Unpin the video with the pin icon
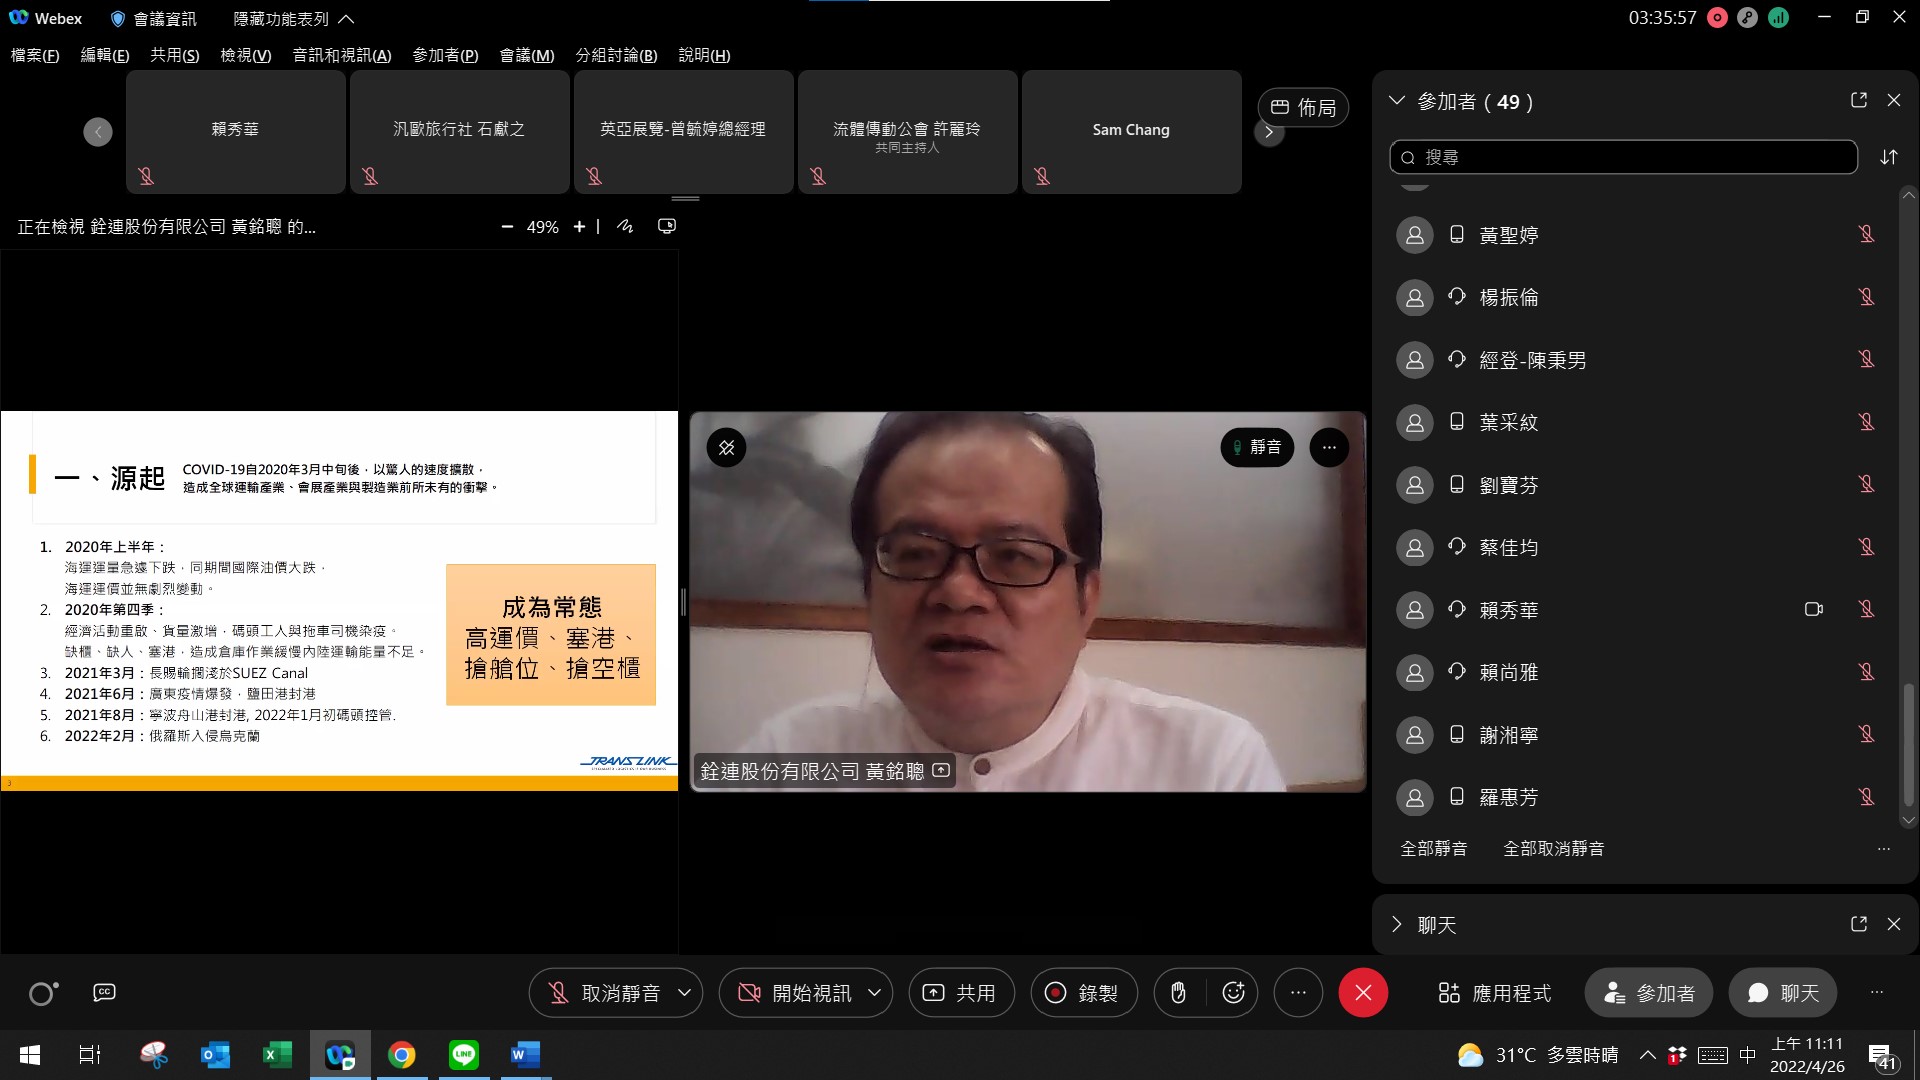This screenshot has width=1920, height=1080. [x=727, y=448]
